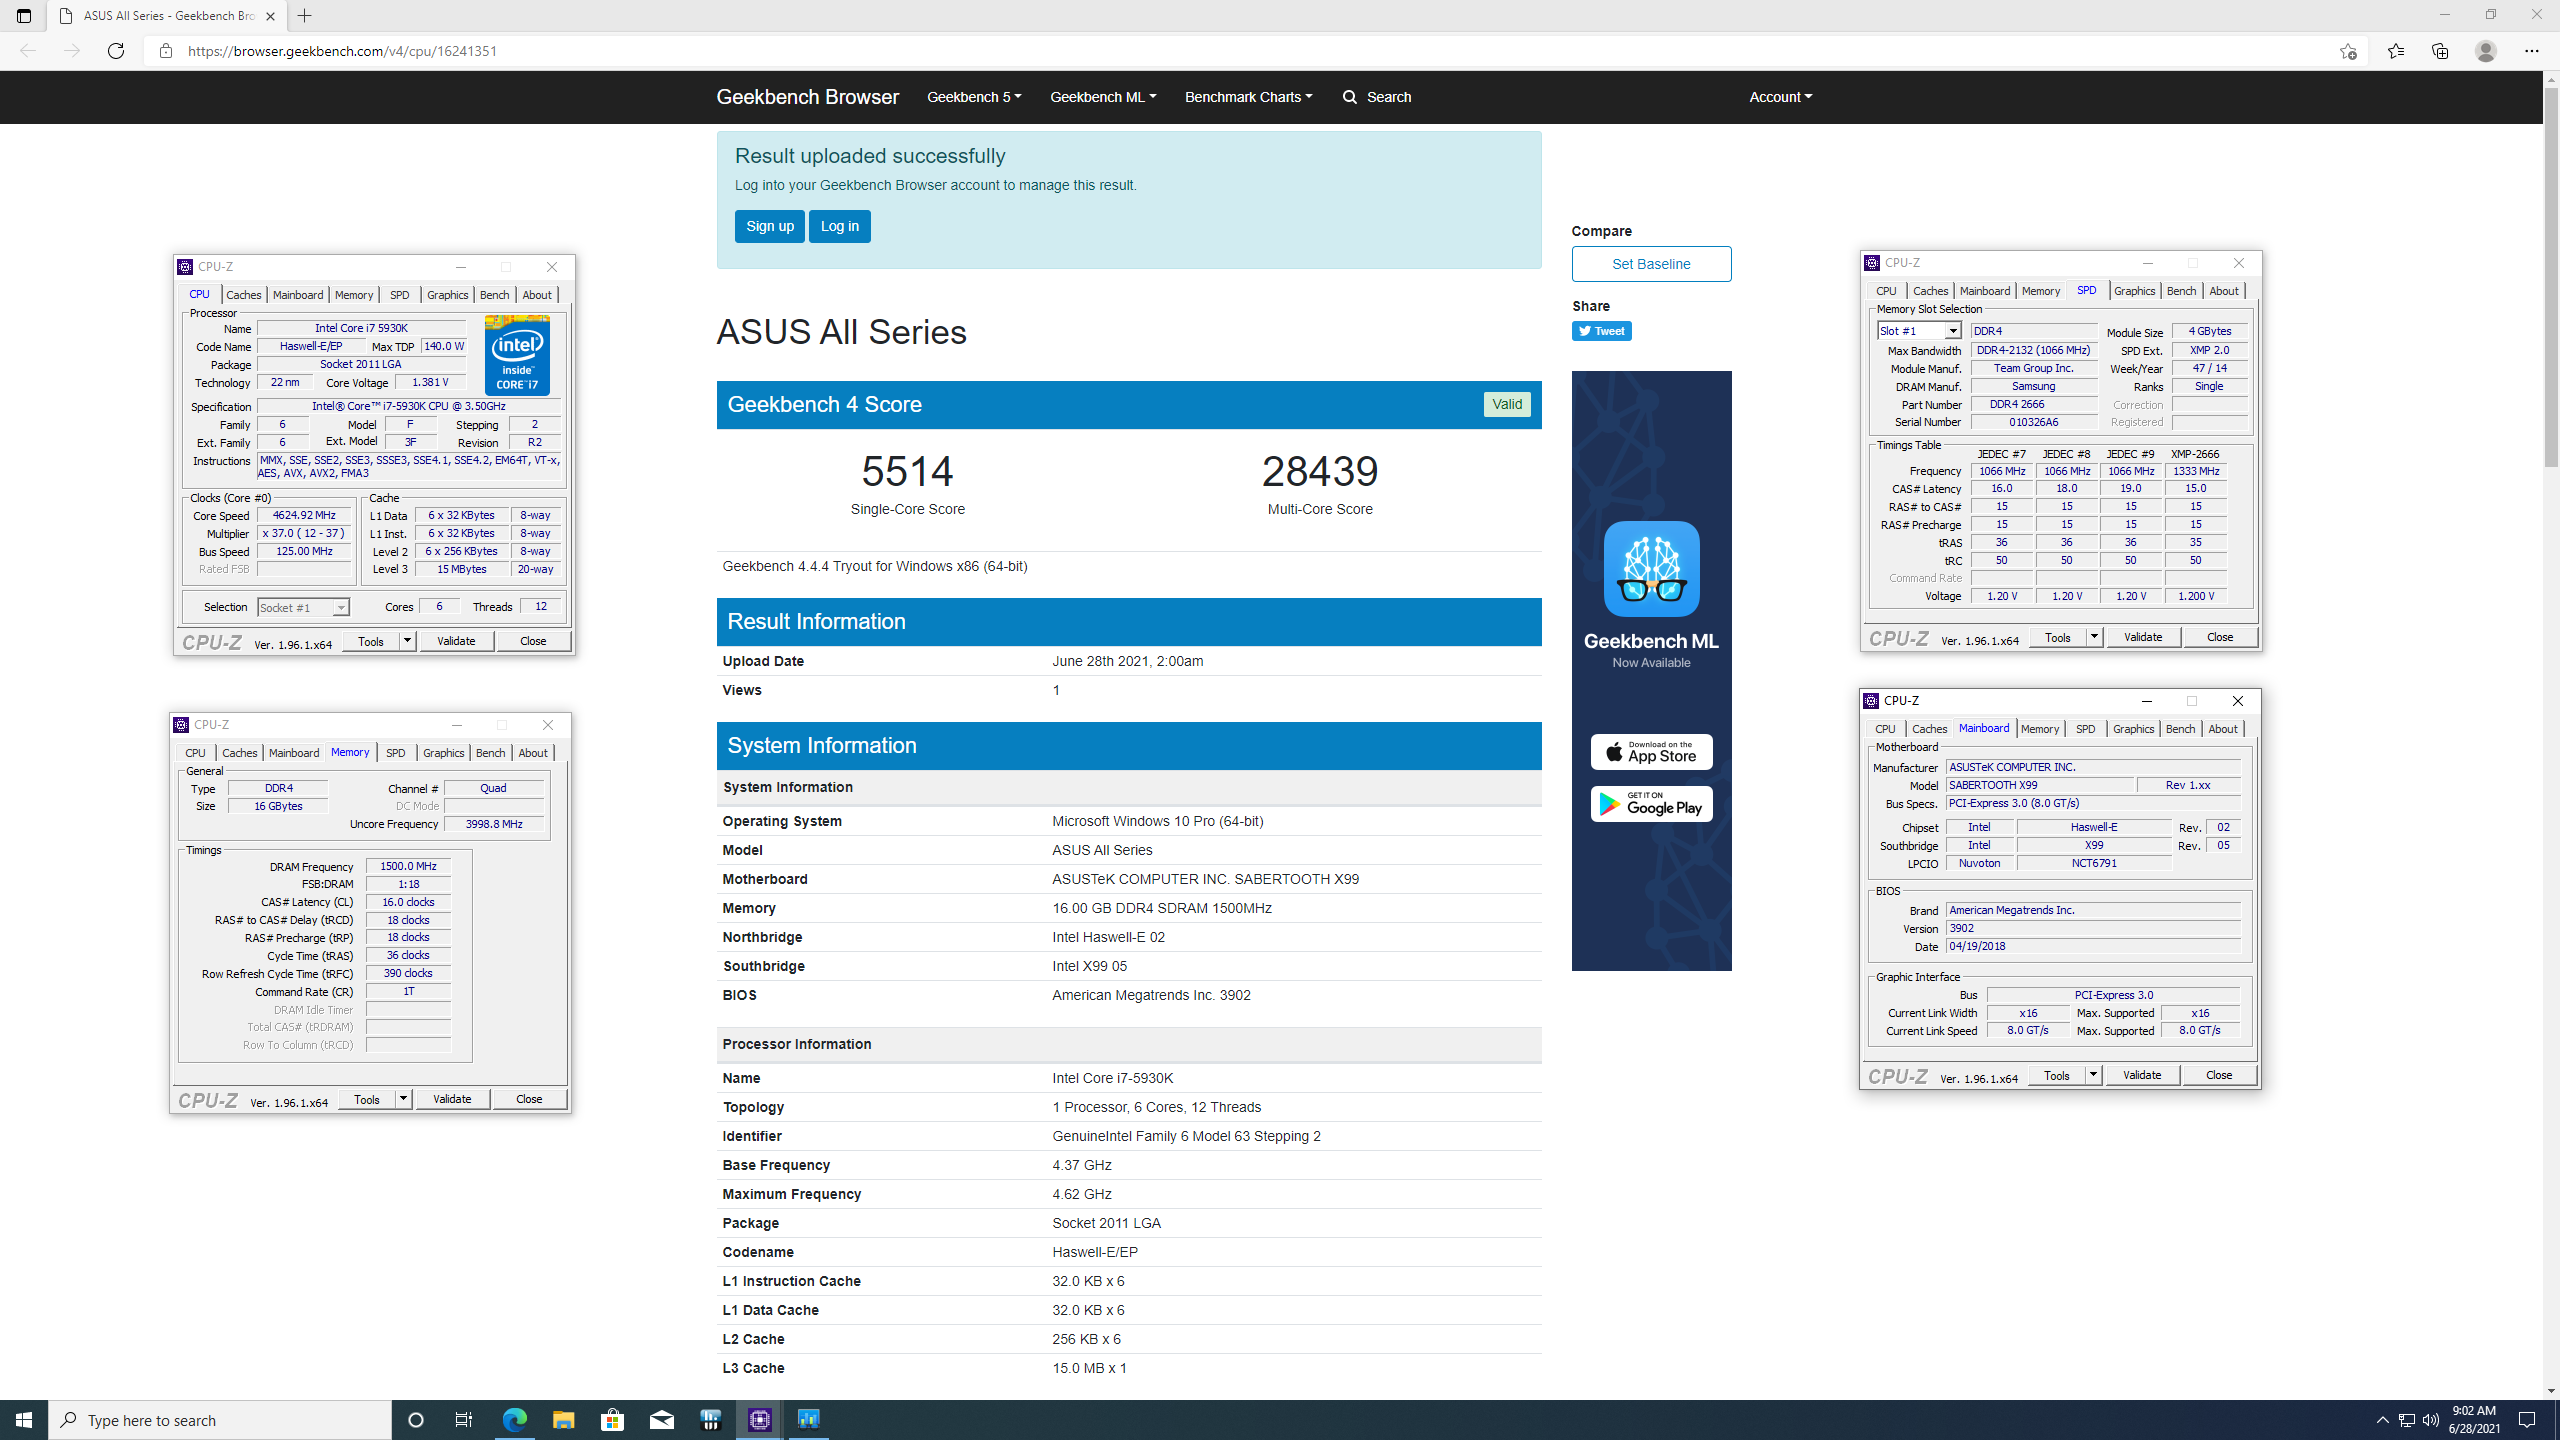Expand the Geekbench ML dropdown menu

[1103, 97]
